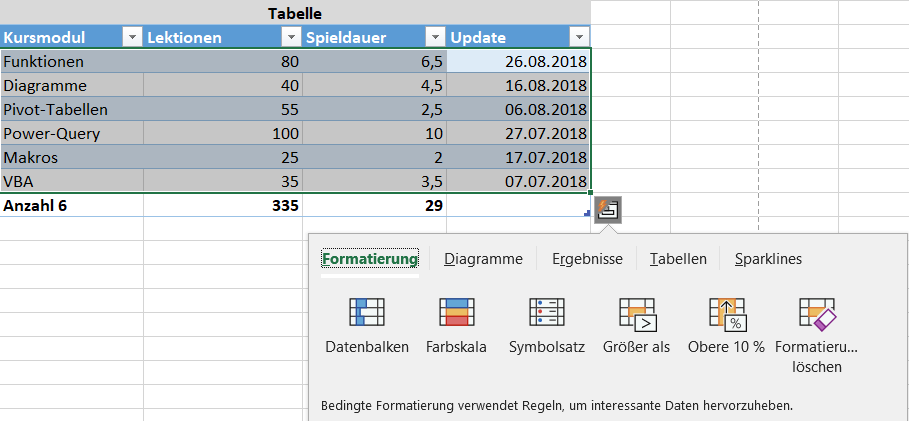
Task: Click the date cell 26.08.2018
Action: tap(518, 62)
